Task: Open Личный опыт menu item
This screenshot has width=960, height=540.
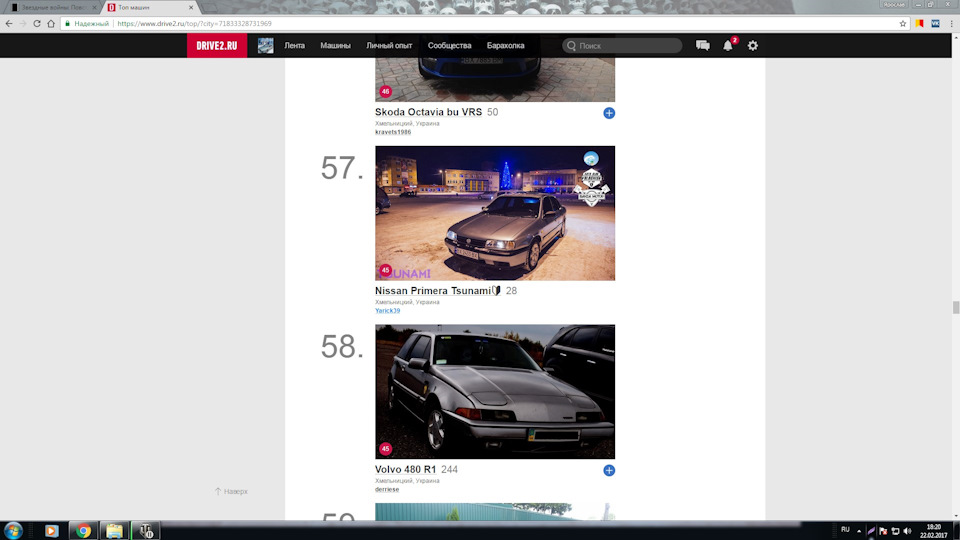Action: (x=389, y=46)
